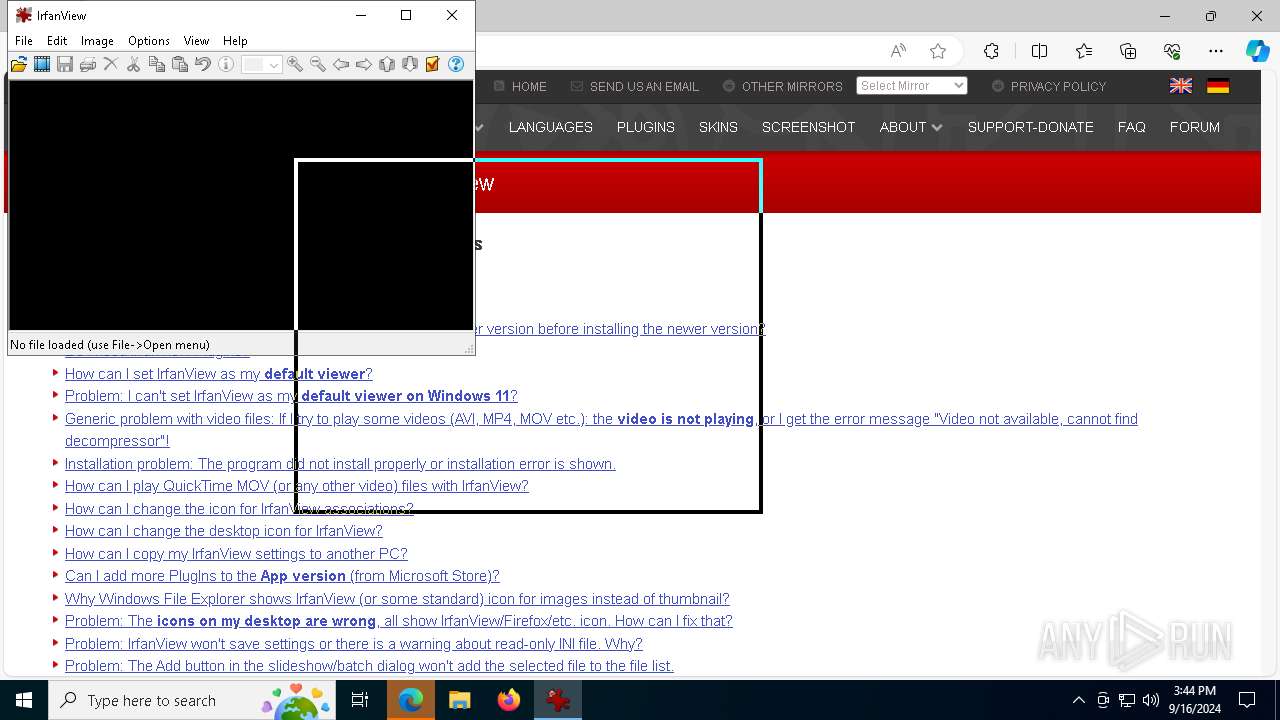Add page to favorites star icon
The height and width of the screenshot is (720, 1280).
(938, 51)
